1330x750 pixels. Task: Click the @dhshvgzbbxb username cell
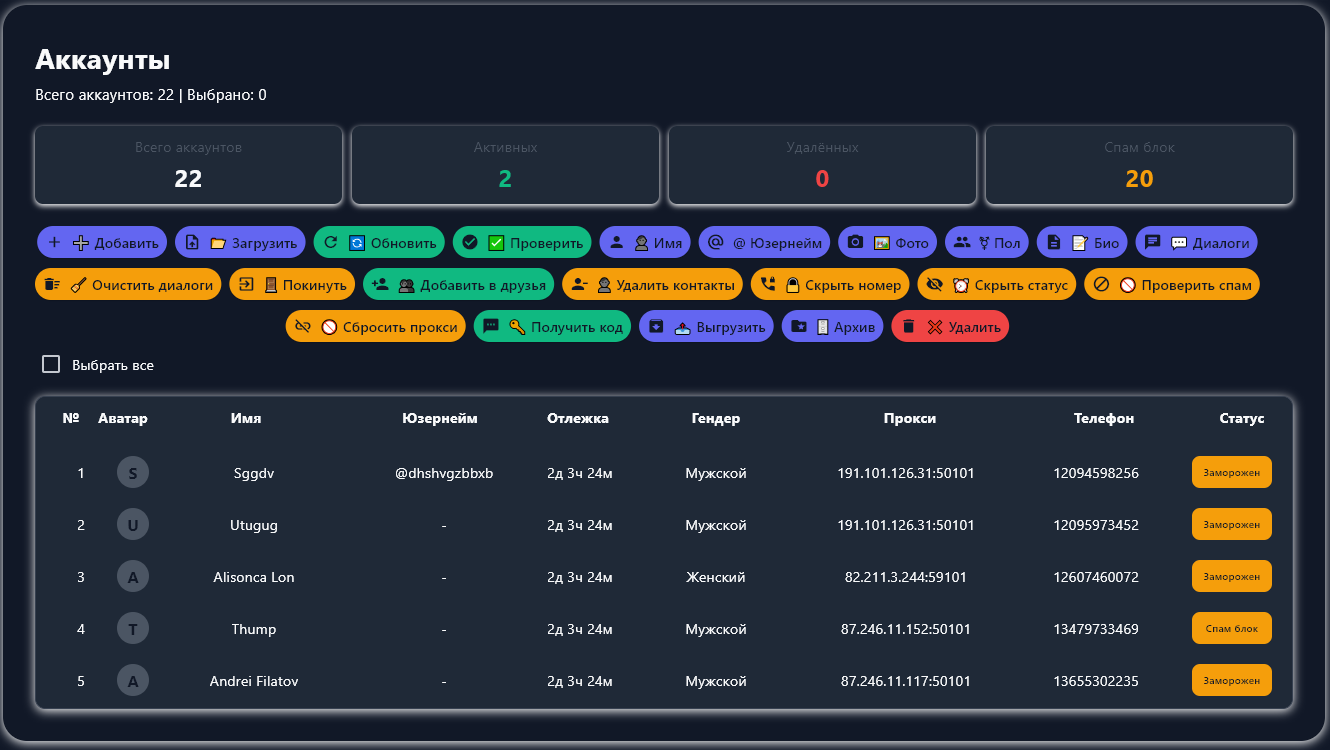pyautogui.click(x=444, y=473)
